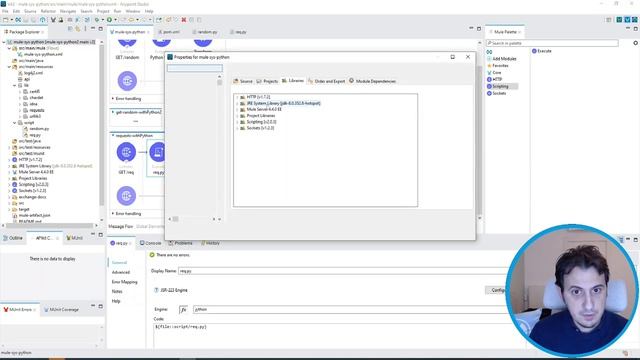Screen dimensions: 640x360
Task: Open the Problems tab
Action: [180, 243]
